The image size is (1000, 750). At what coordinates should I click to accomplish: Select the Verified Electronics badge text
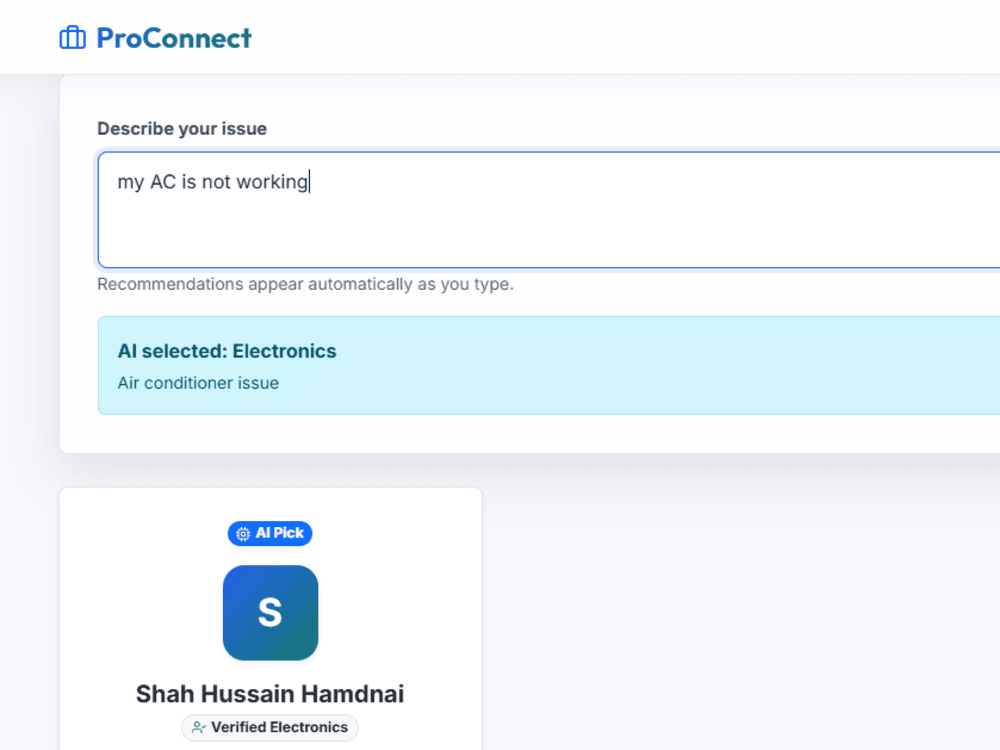click(x=279, y=727)
